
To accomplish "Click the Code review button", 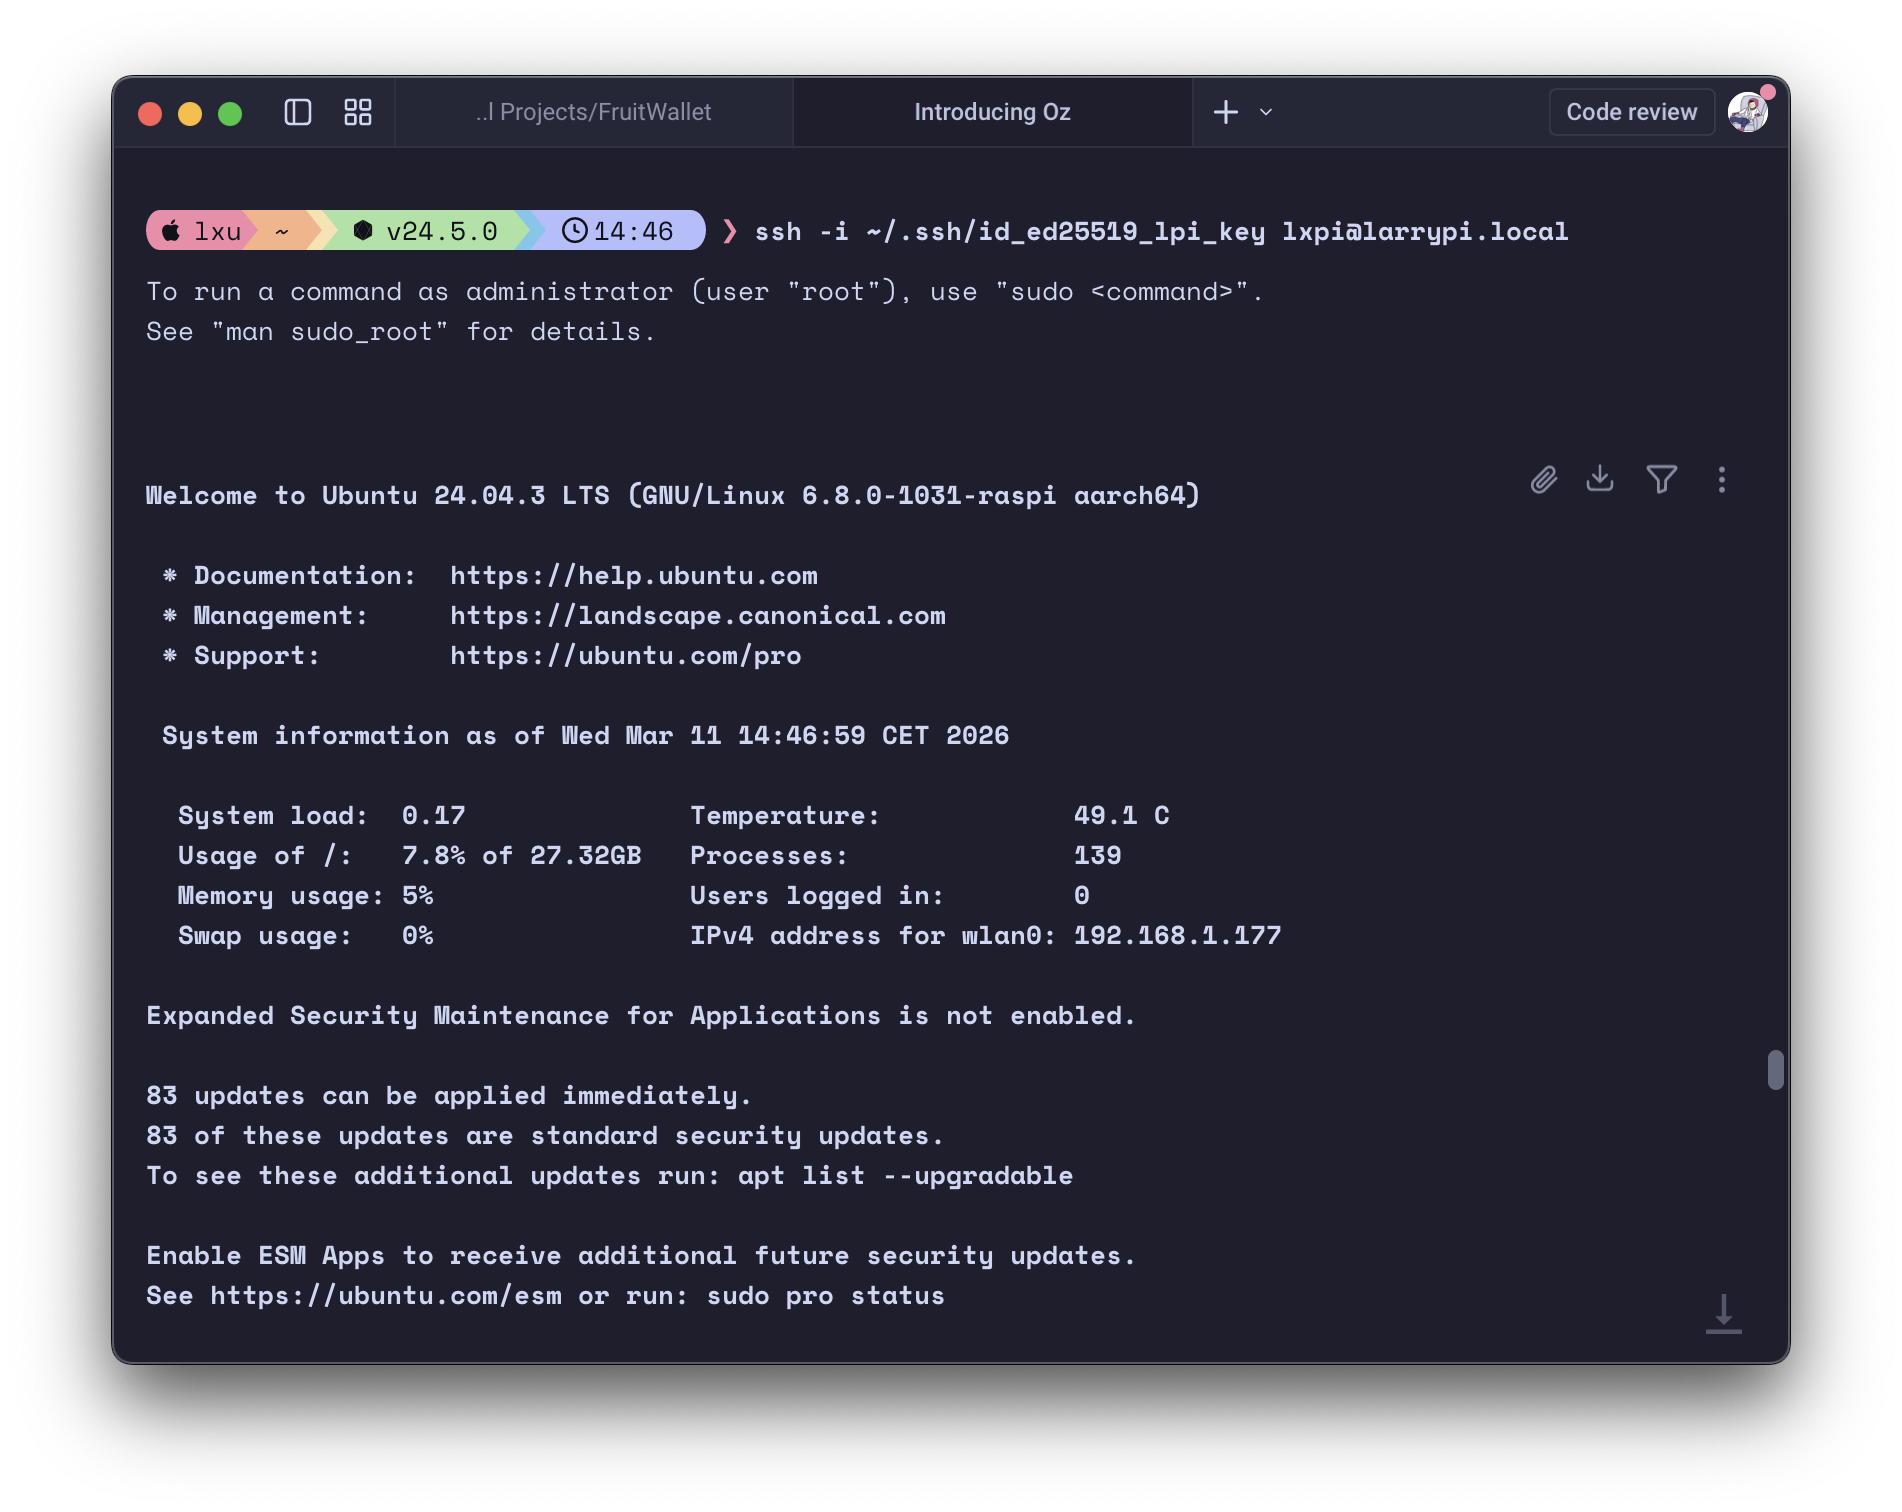I will (1631, 112).
